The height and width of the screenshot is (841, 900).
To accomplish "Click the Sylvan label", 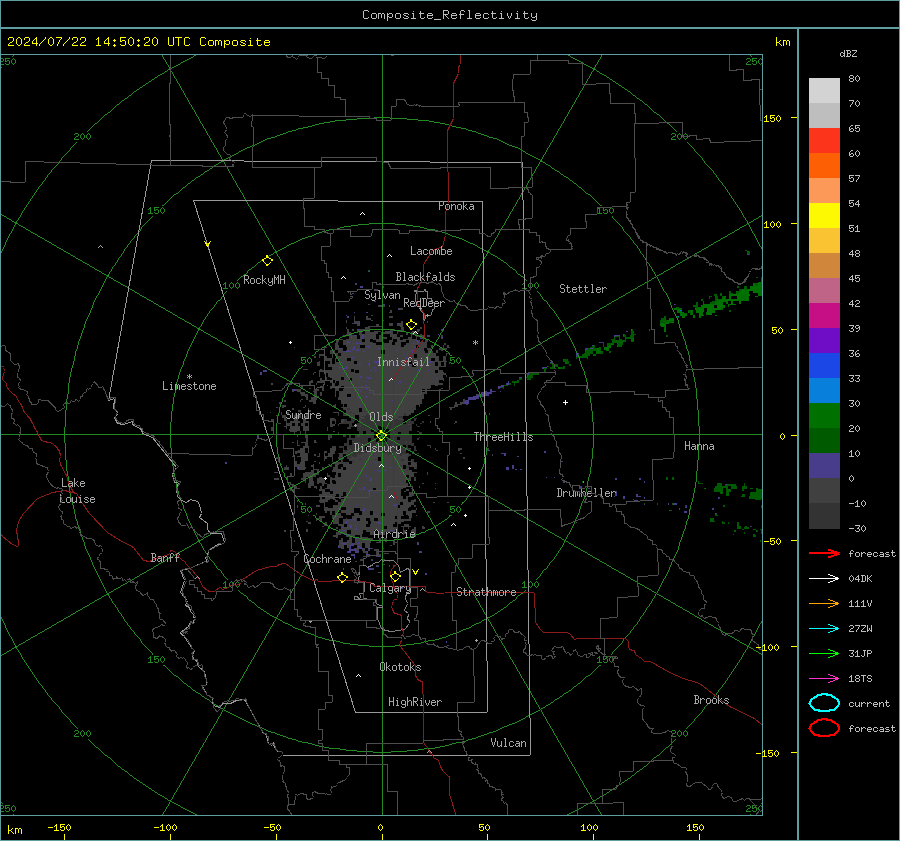I will (382, 295).
